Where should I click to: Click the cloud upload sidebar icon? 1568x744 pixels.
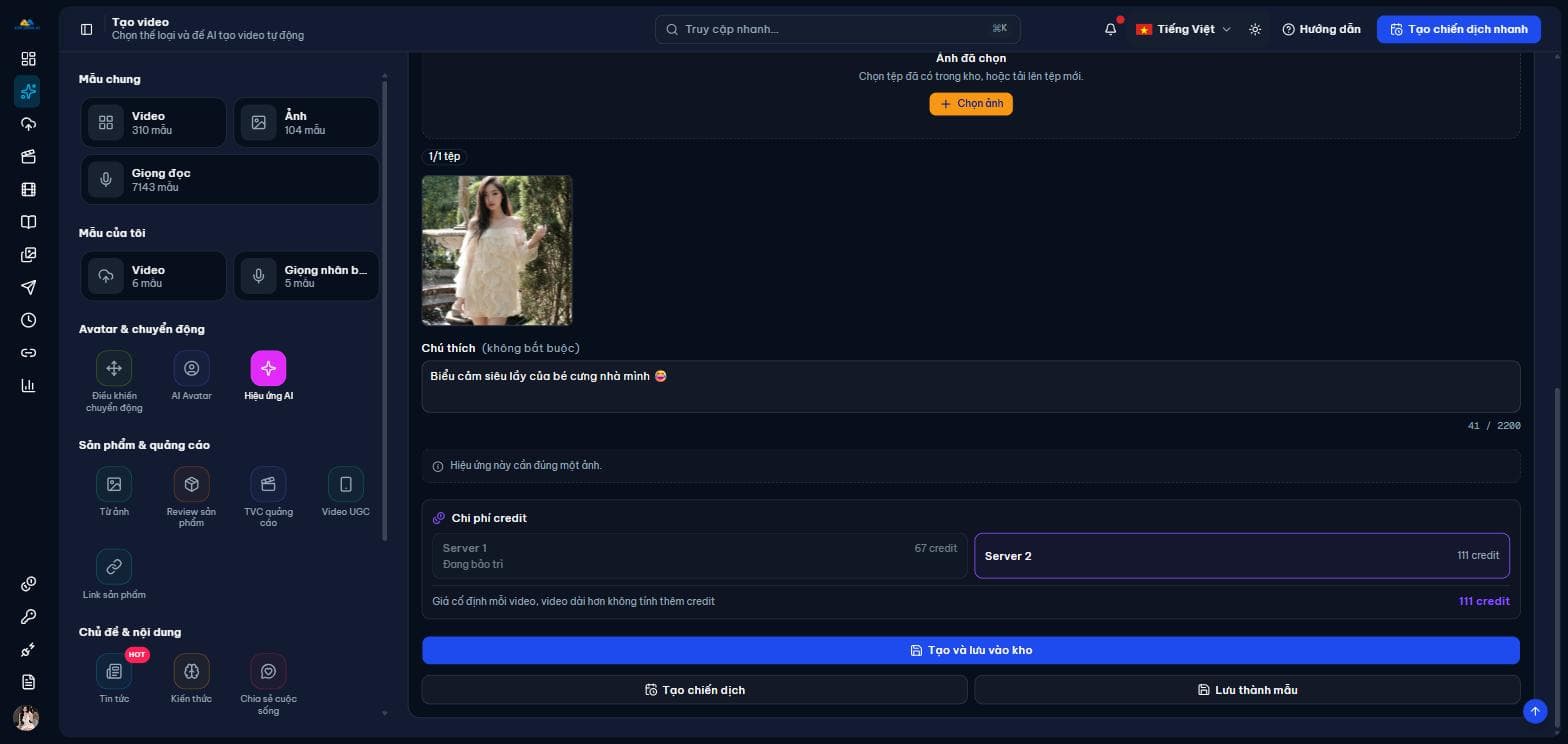[x=28, y=124]
